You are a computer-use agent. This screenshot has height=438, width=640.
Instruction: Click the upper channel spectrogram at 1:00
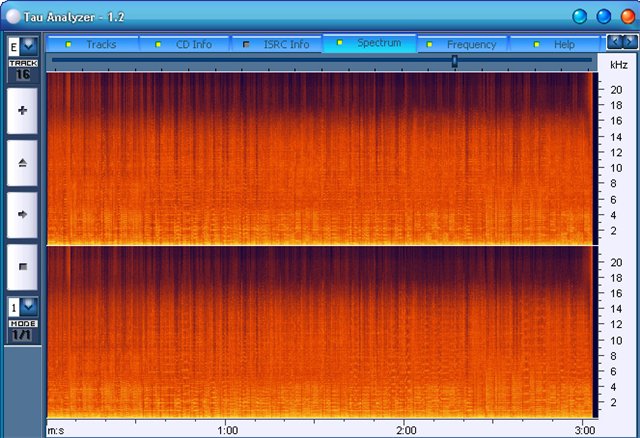(x=227, y=158)
